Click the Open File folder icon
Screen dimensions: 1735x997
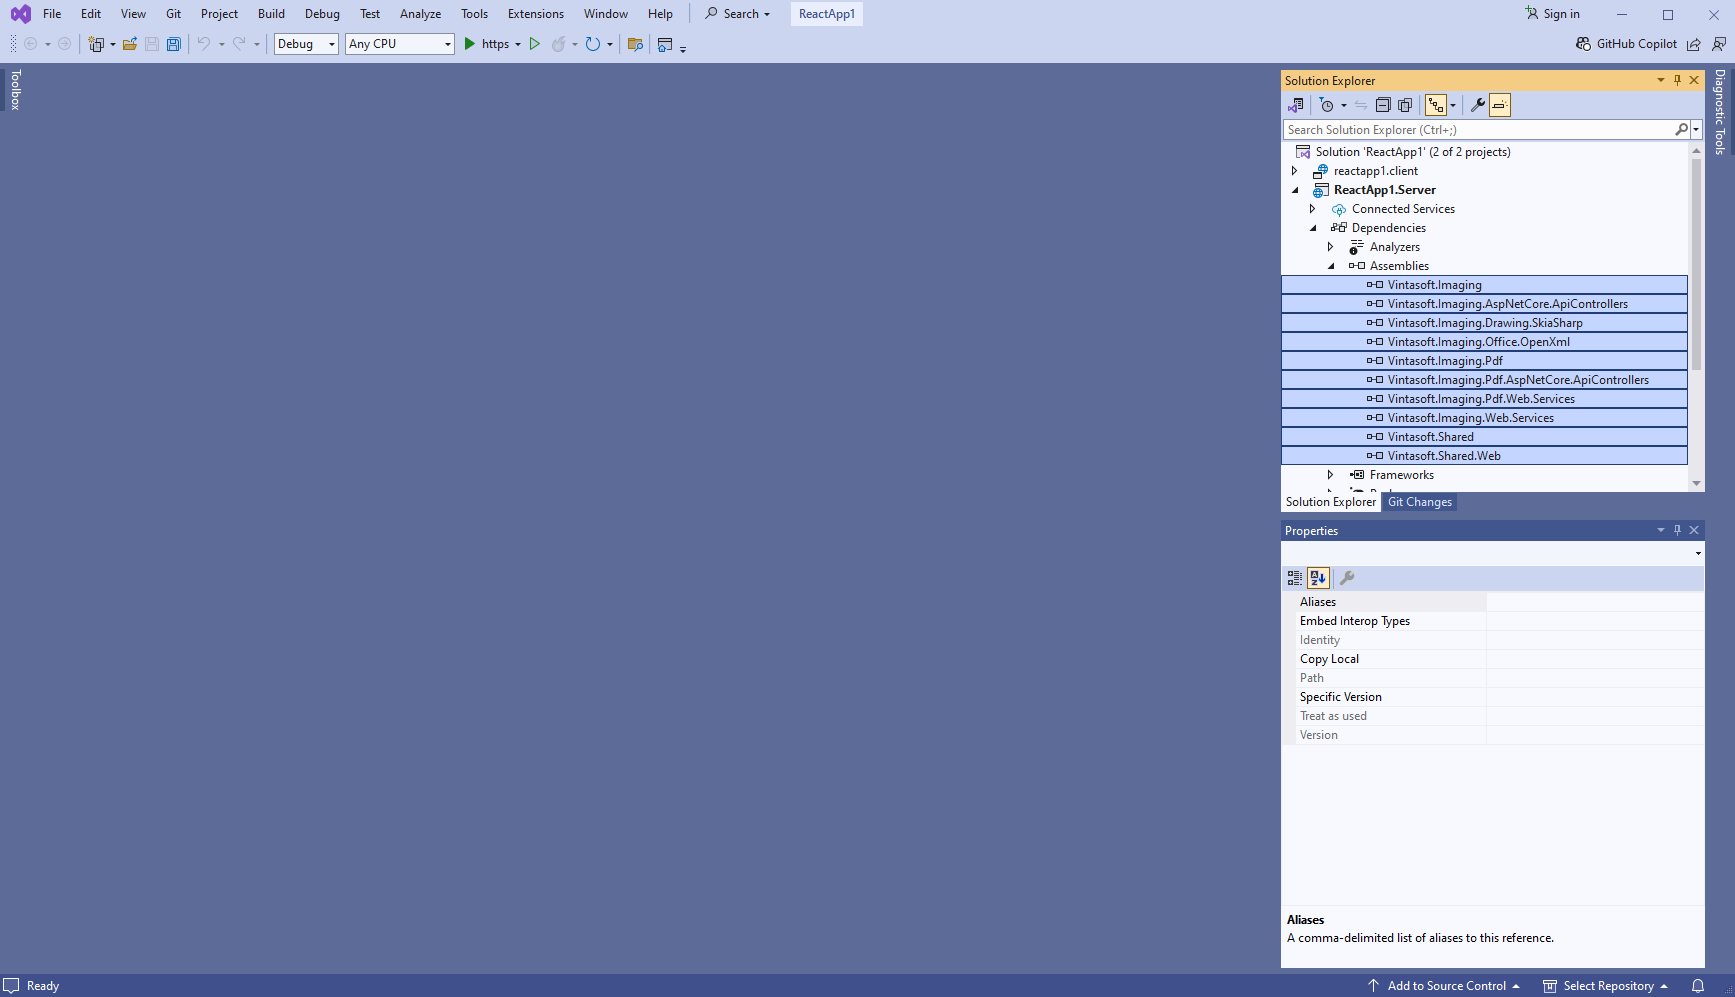point(130,44)
